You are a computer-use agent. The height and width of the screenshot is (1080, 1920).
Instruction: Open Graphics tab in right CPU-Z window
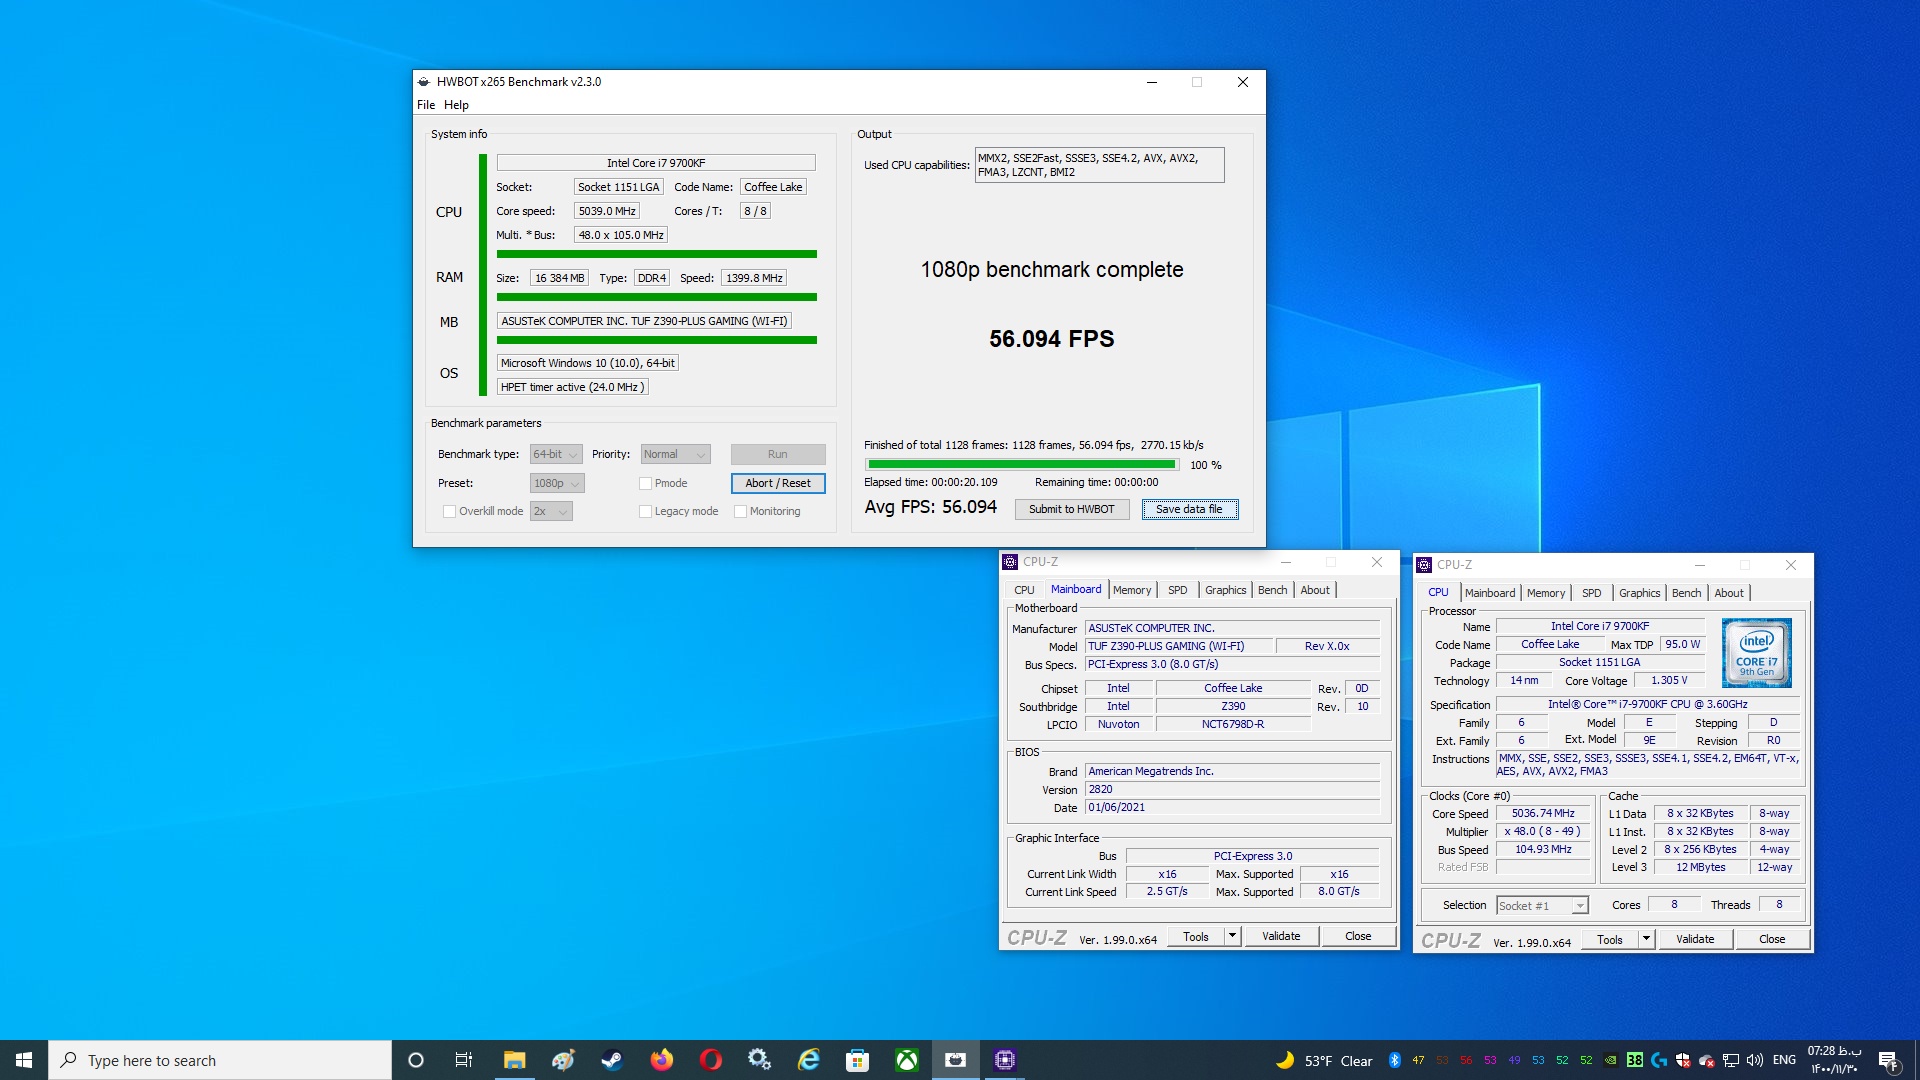pyautogui.click(x=1639, y=593)
